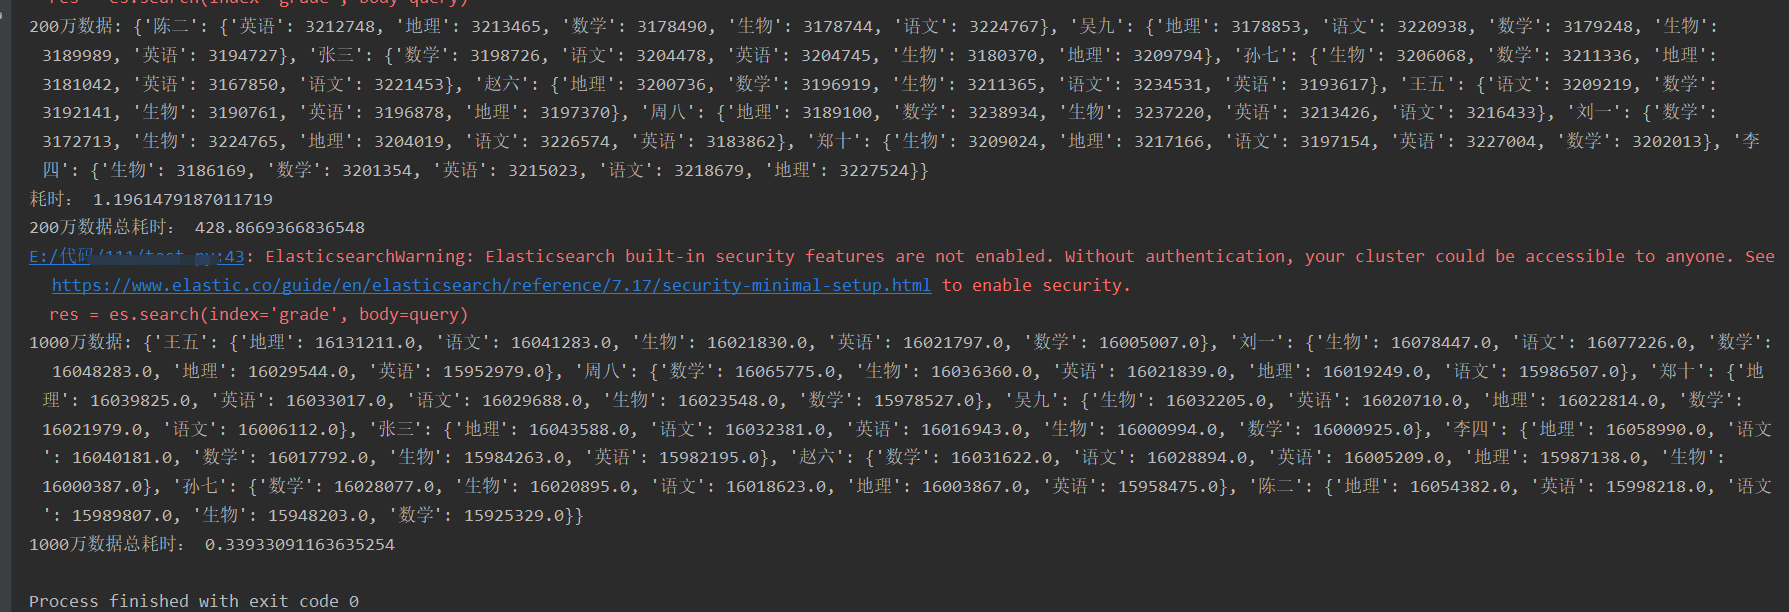Click the red 'res = es.search(index='grade', body=query)' line
The image size is (1789, 612).
point(258,314)
